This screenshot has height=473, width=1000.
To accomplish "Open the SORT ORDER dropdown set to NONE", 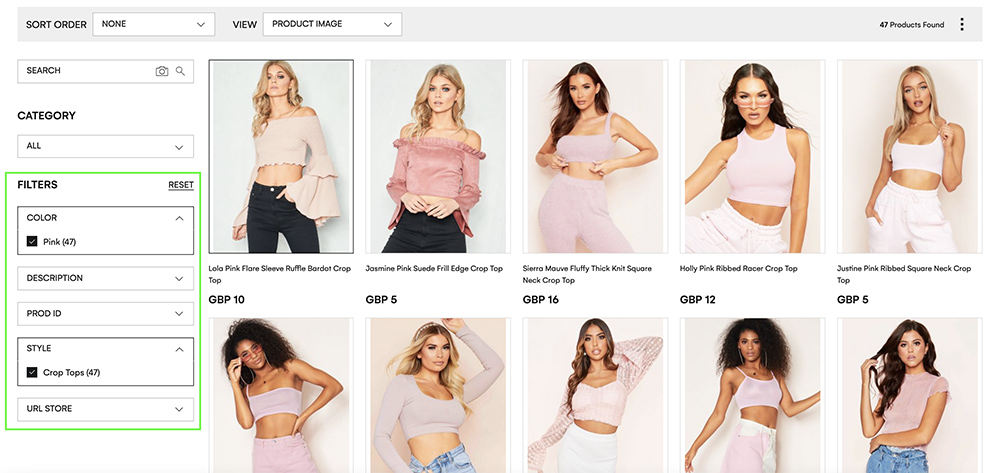I will [x=154, y=24].
